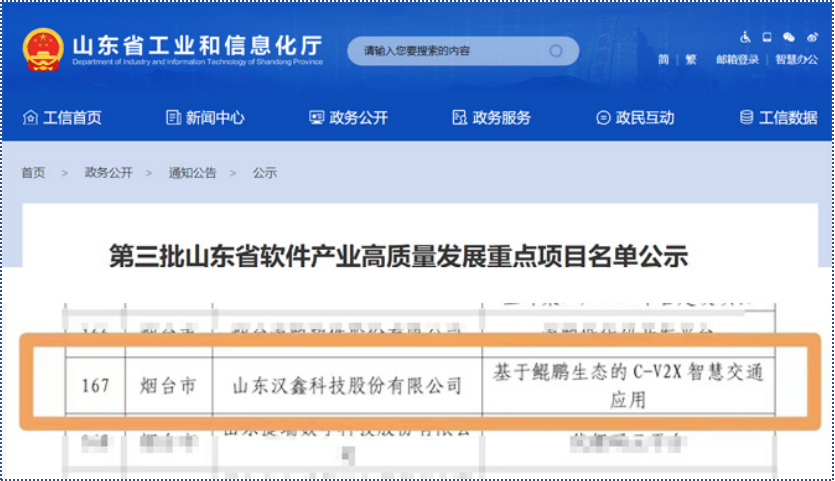Switch to simplified Chinese 简

point(663,60)
